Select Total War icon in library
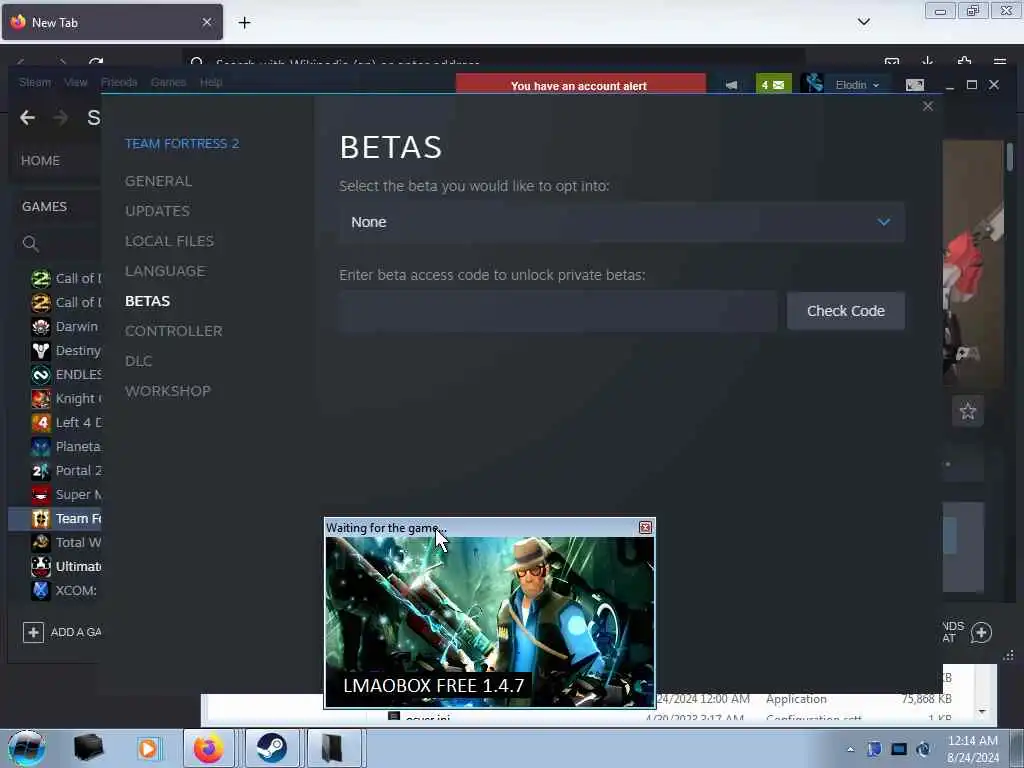This screenshot has width=1024, height=768. tap(41, 543)
